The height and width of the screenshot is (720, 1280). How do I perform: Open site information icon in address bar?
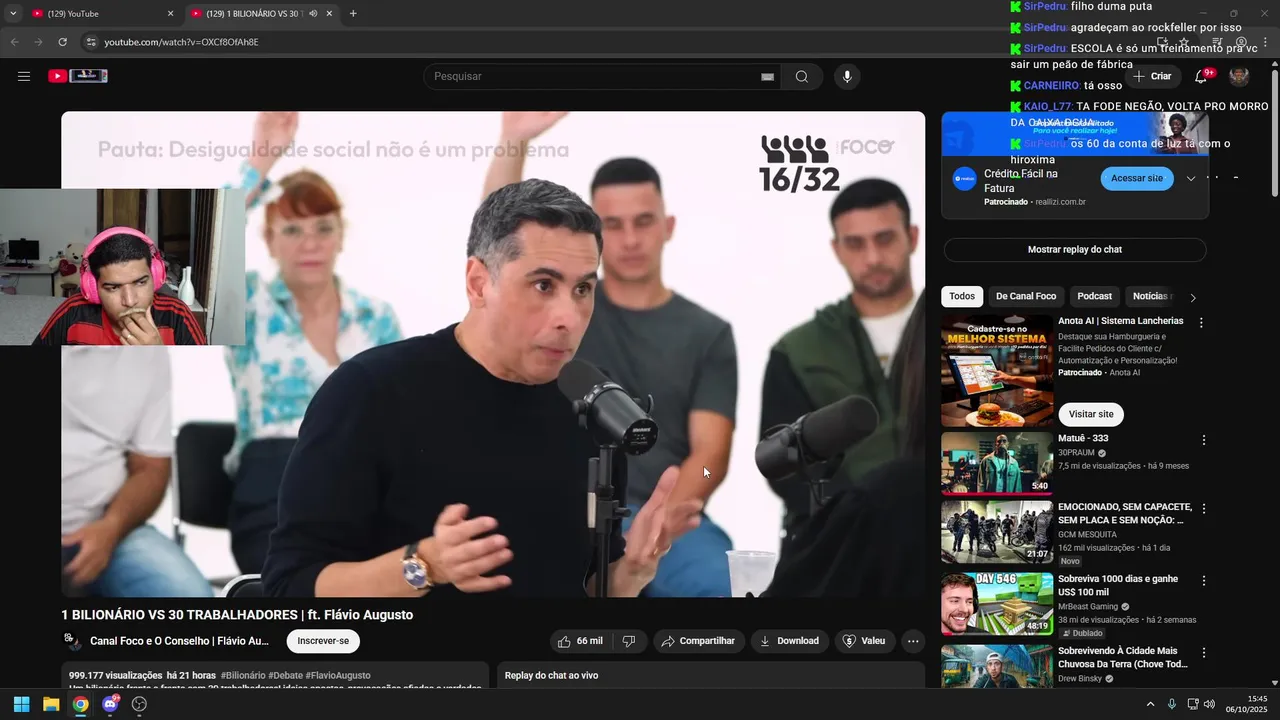click(x=91, y=42)
